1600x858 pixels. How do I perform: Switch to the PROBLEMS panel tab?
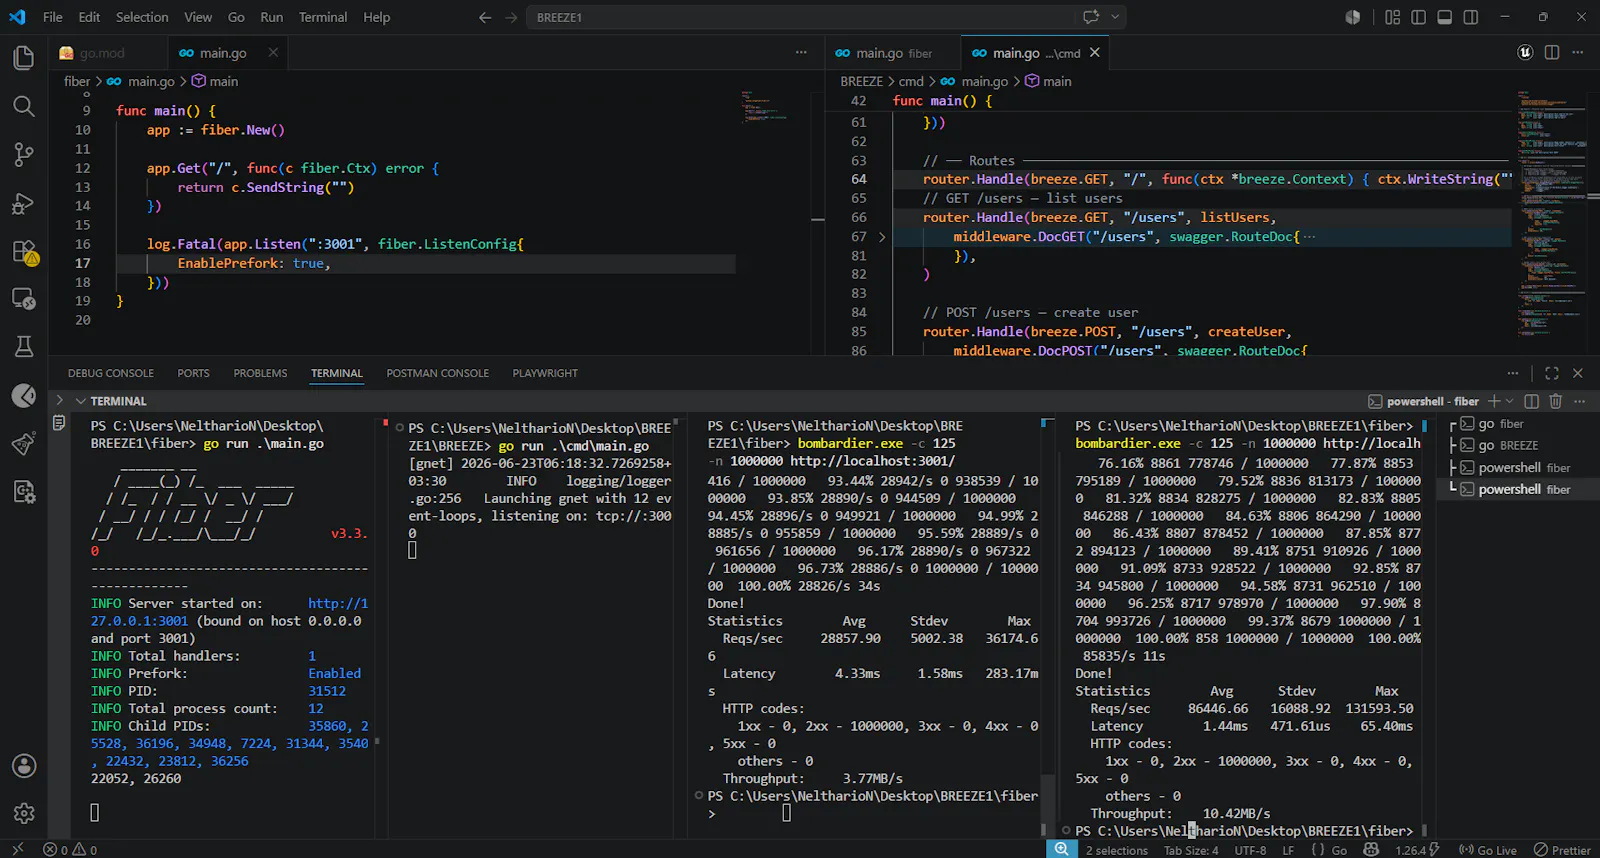coord(260,373)
